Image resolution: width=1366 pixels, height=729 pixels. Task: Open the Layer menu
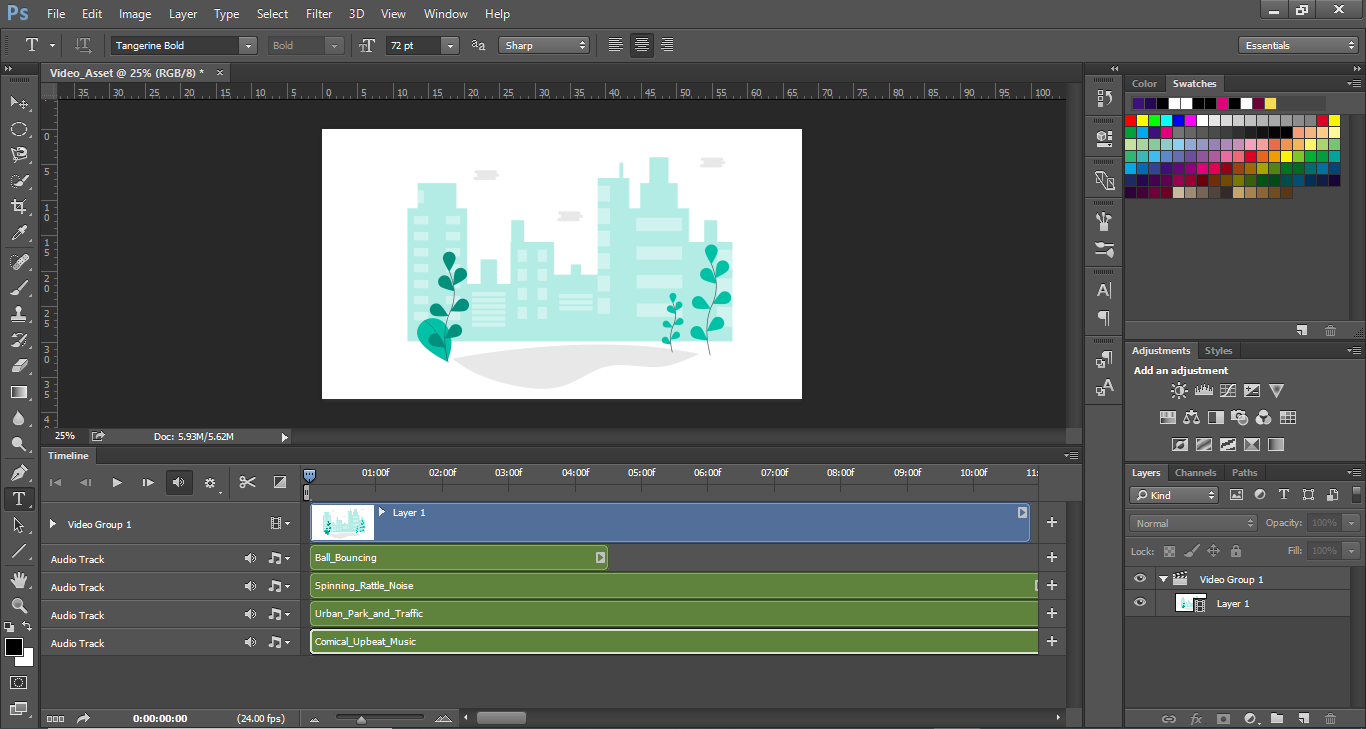pos(183,14)
